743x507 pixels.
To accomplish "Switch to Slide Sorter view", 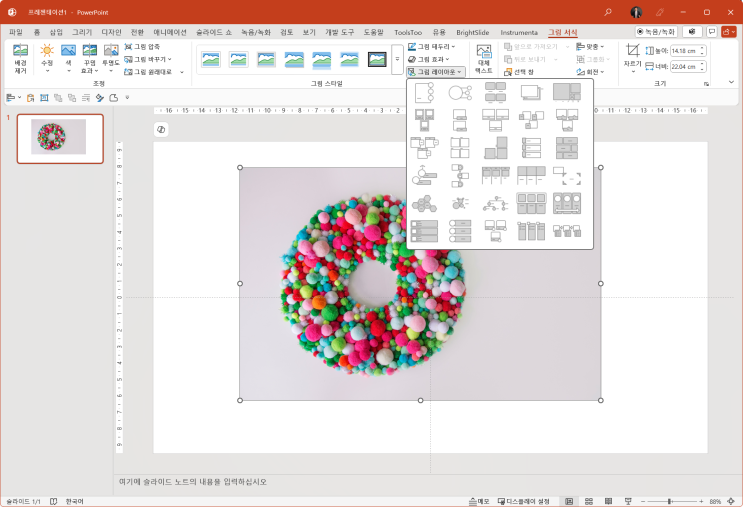I will click(589, 501).
